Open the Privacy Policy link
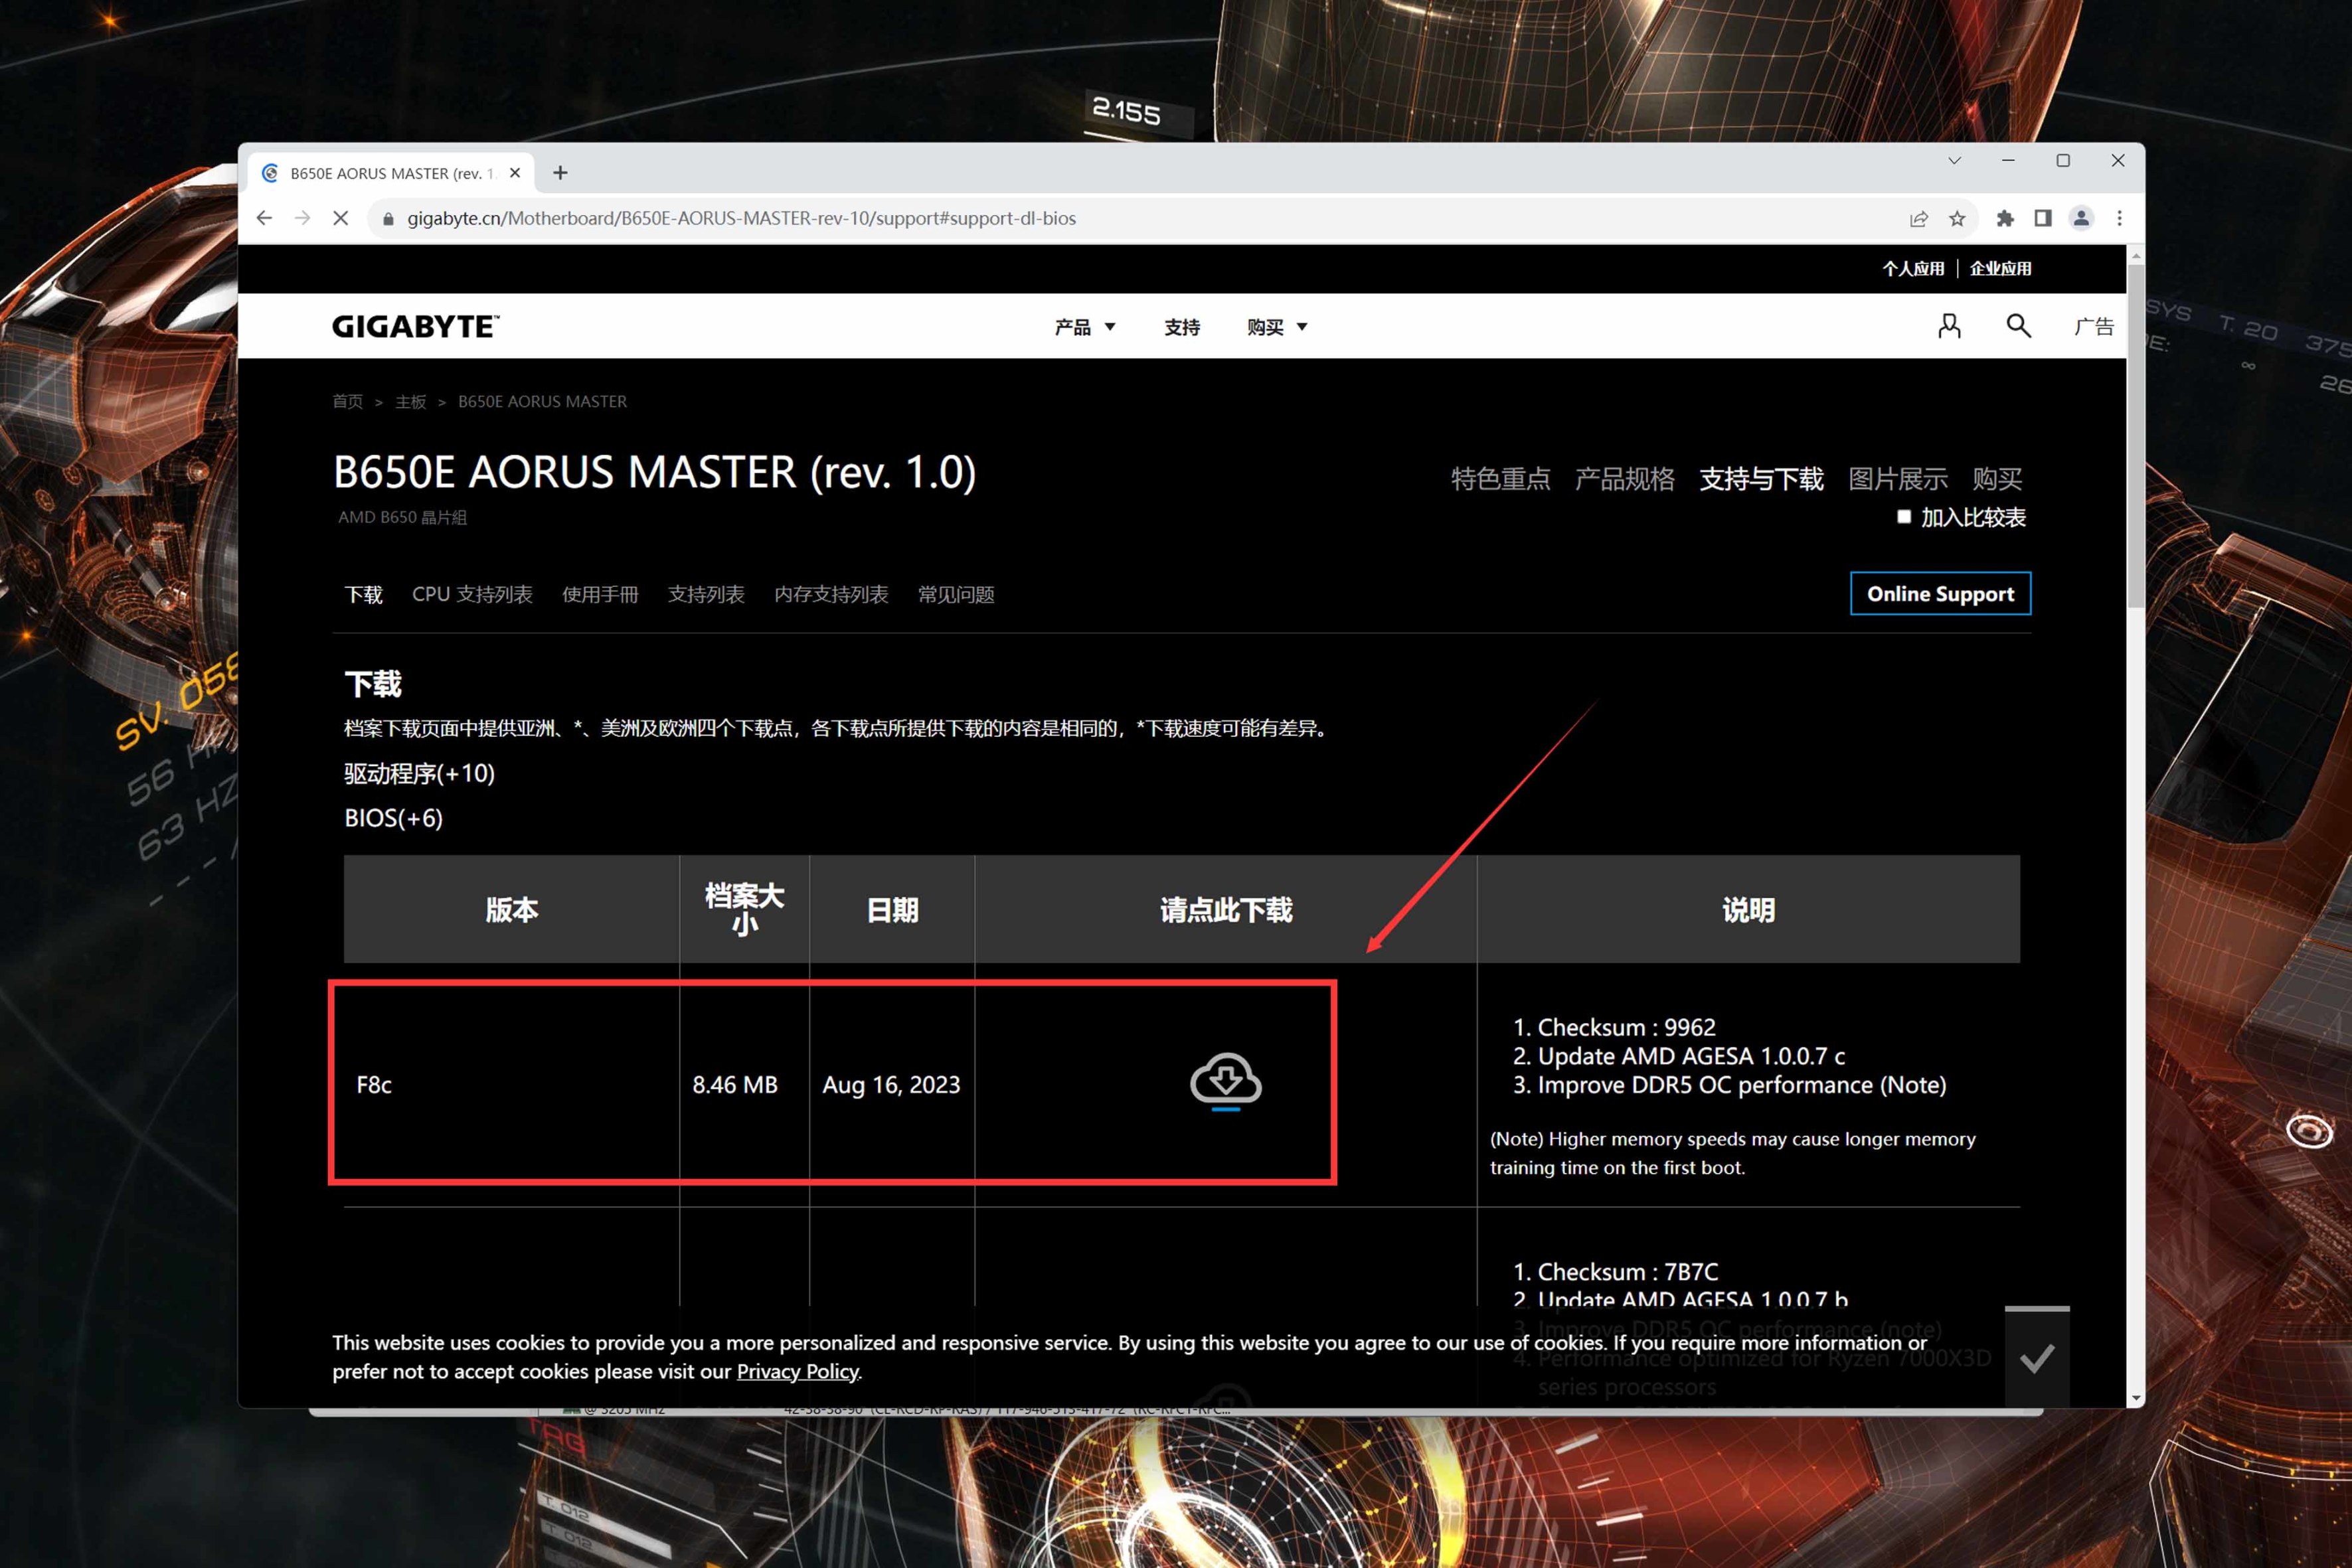This screenshot has height=1568, width=2352. [797, 1371]
